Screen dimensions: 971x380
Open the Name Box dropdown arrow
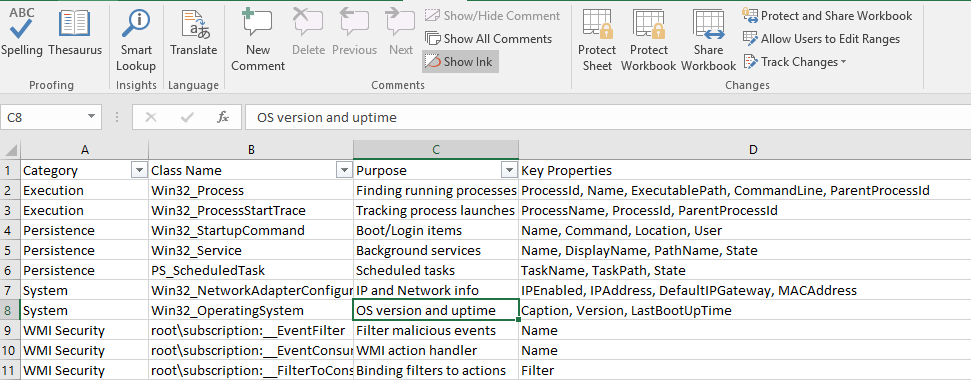pyautogui.click(x=91, y=117)
